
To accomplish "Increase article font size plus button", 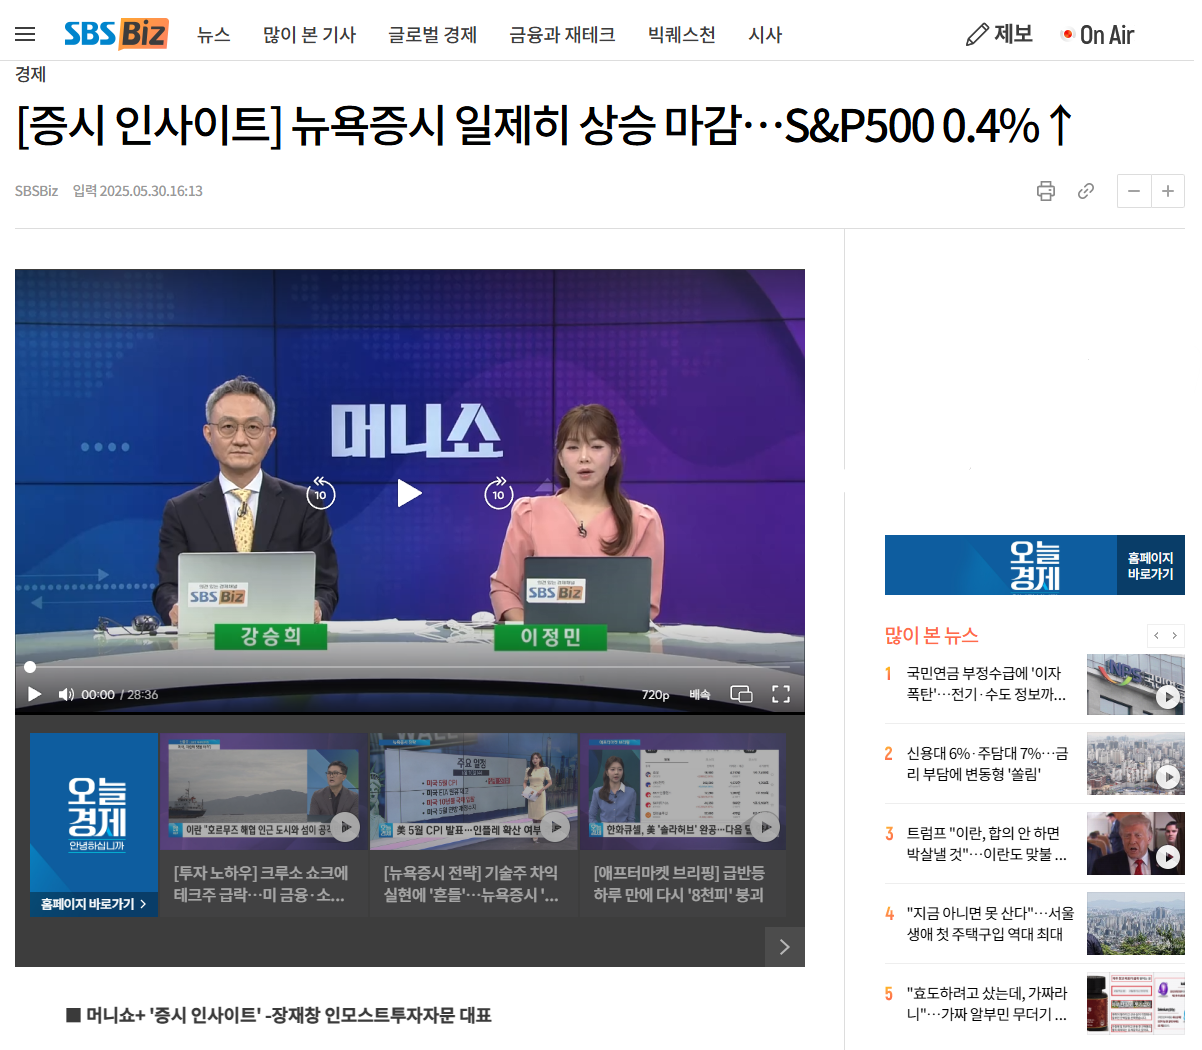I will pyautogui.click(x=1168, y=191).
